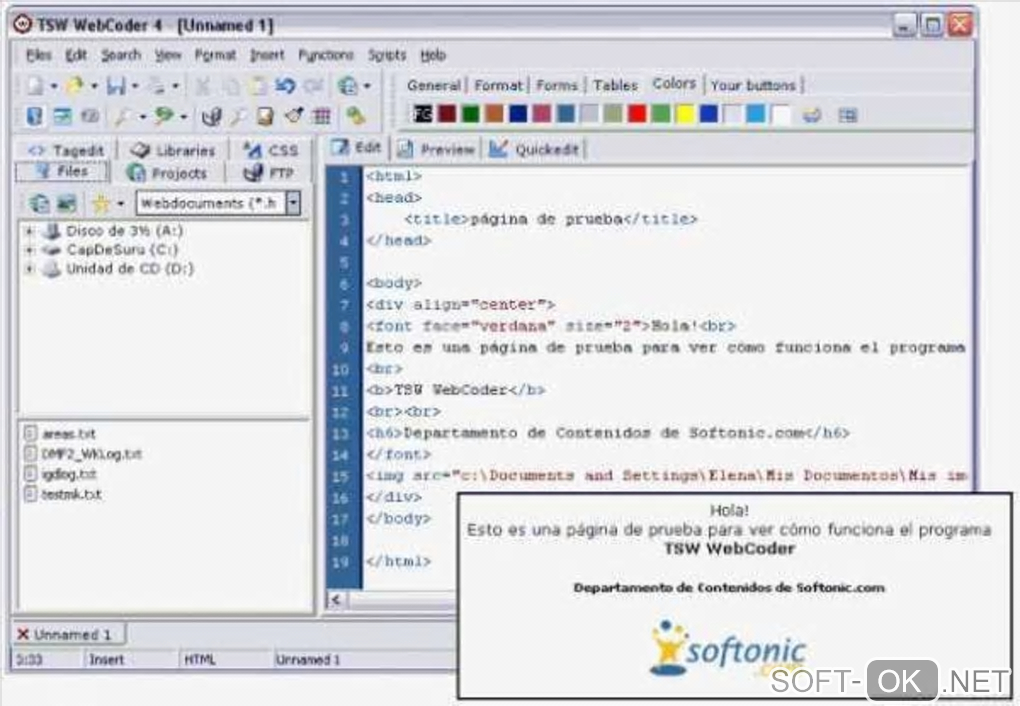Screen dimensions: 1020x706
Task: Open the Webdocuments file filter dropdown
Action: point(293,203)
